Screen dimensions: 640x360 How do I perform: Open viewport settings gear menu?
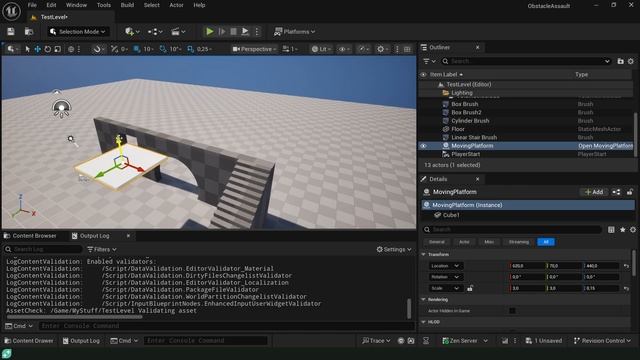tap(382, 49)
